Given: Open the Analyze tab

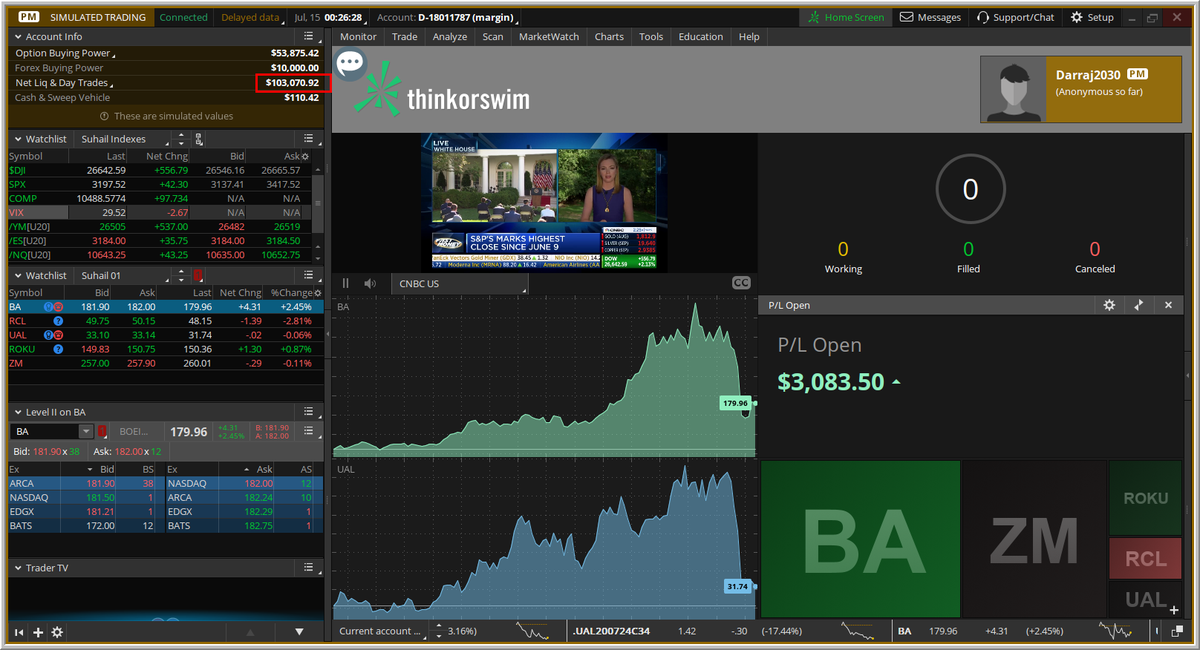Looking at the screenshot, I should [x=450, y=37].
